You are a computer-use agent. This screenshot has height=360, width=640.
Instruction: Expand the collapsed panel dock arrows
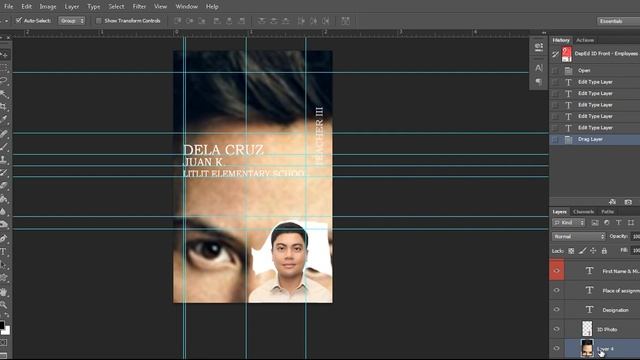pyautogui.click(x=544, y=33)
